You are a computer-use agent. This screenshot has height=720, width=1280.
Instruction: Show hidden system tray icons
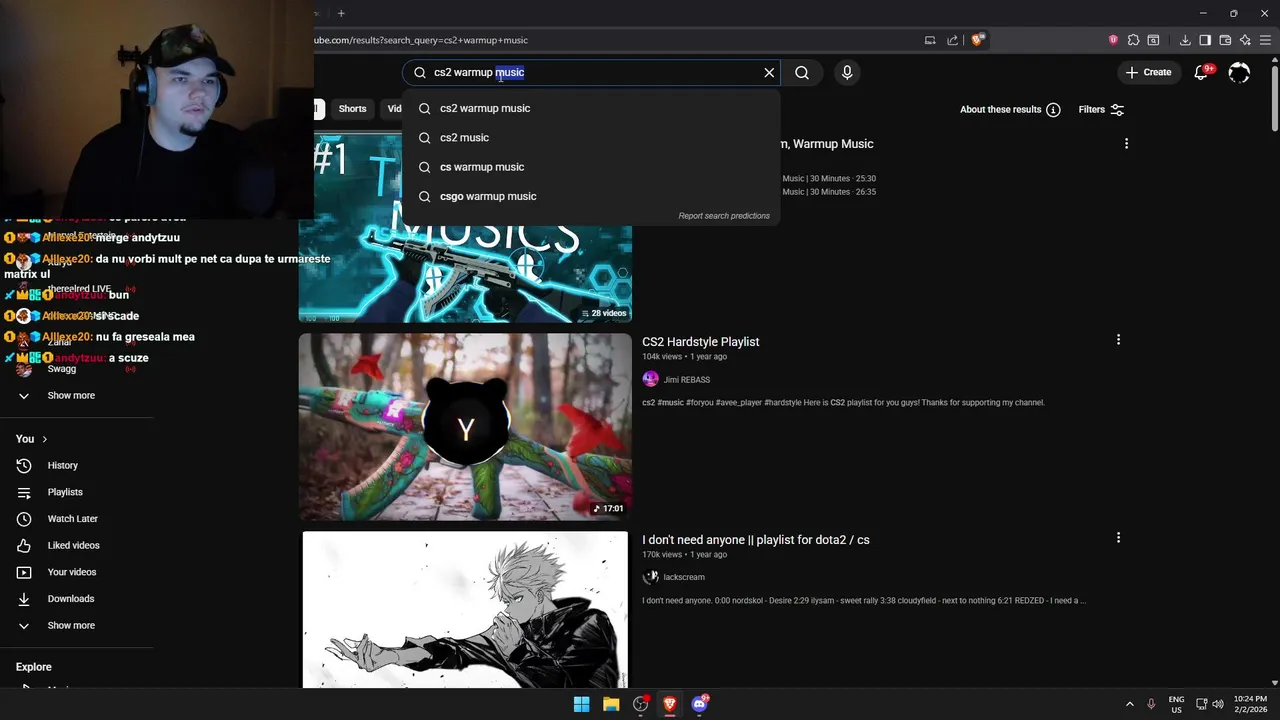click(1130, 704)
